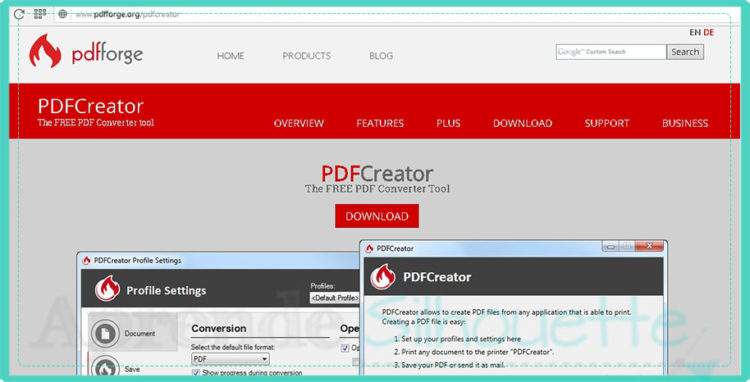Viewport: 750px width, 382px height.
Task: Close the PDFCreator window
Action: [650, 246]
